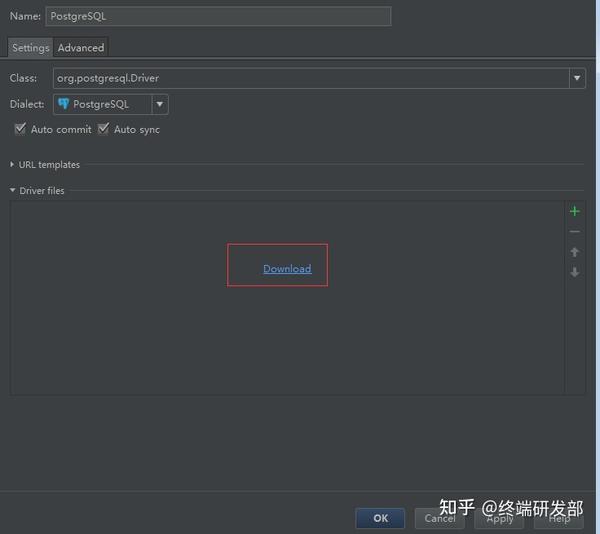Open the Class dropdown arrow

point(577,78)
